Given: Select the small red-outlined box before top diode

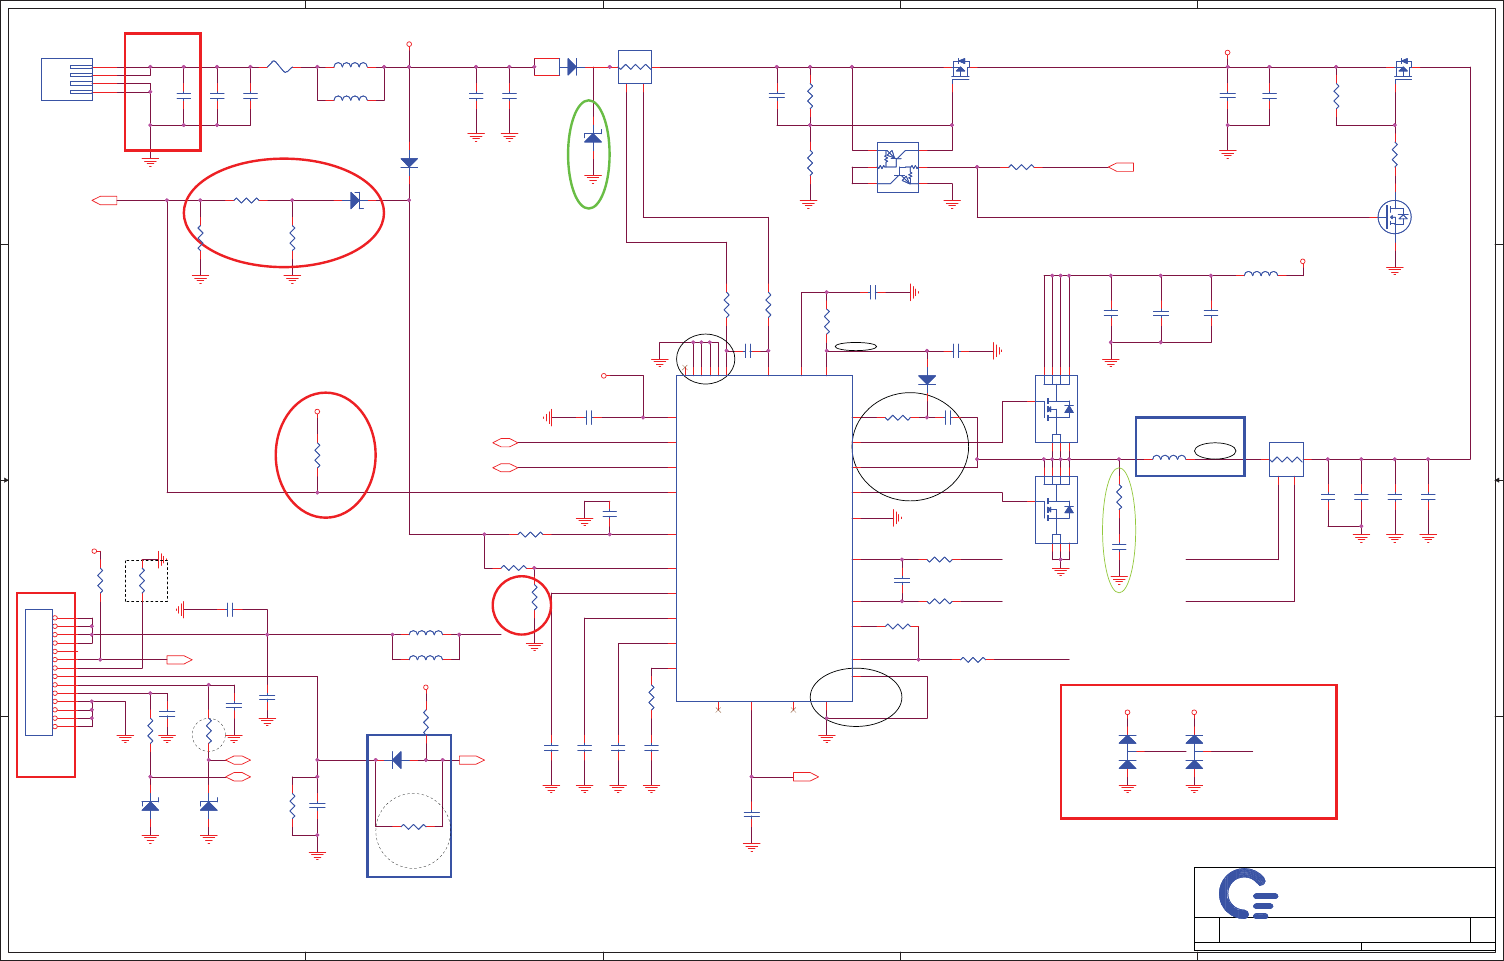Looking at the screenshot, I should [547, 67].
